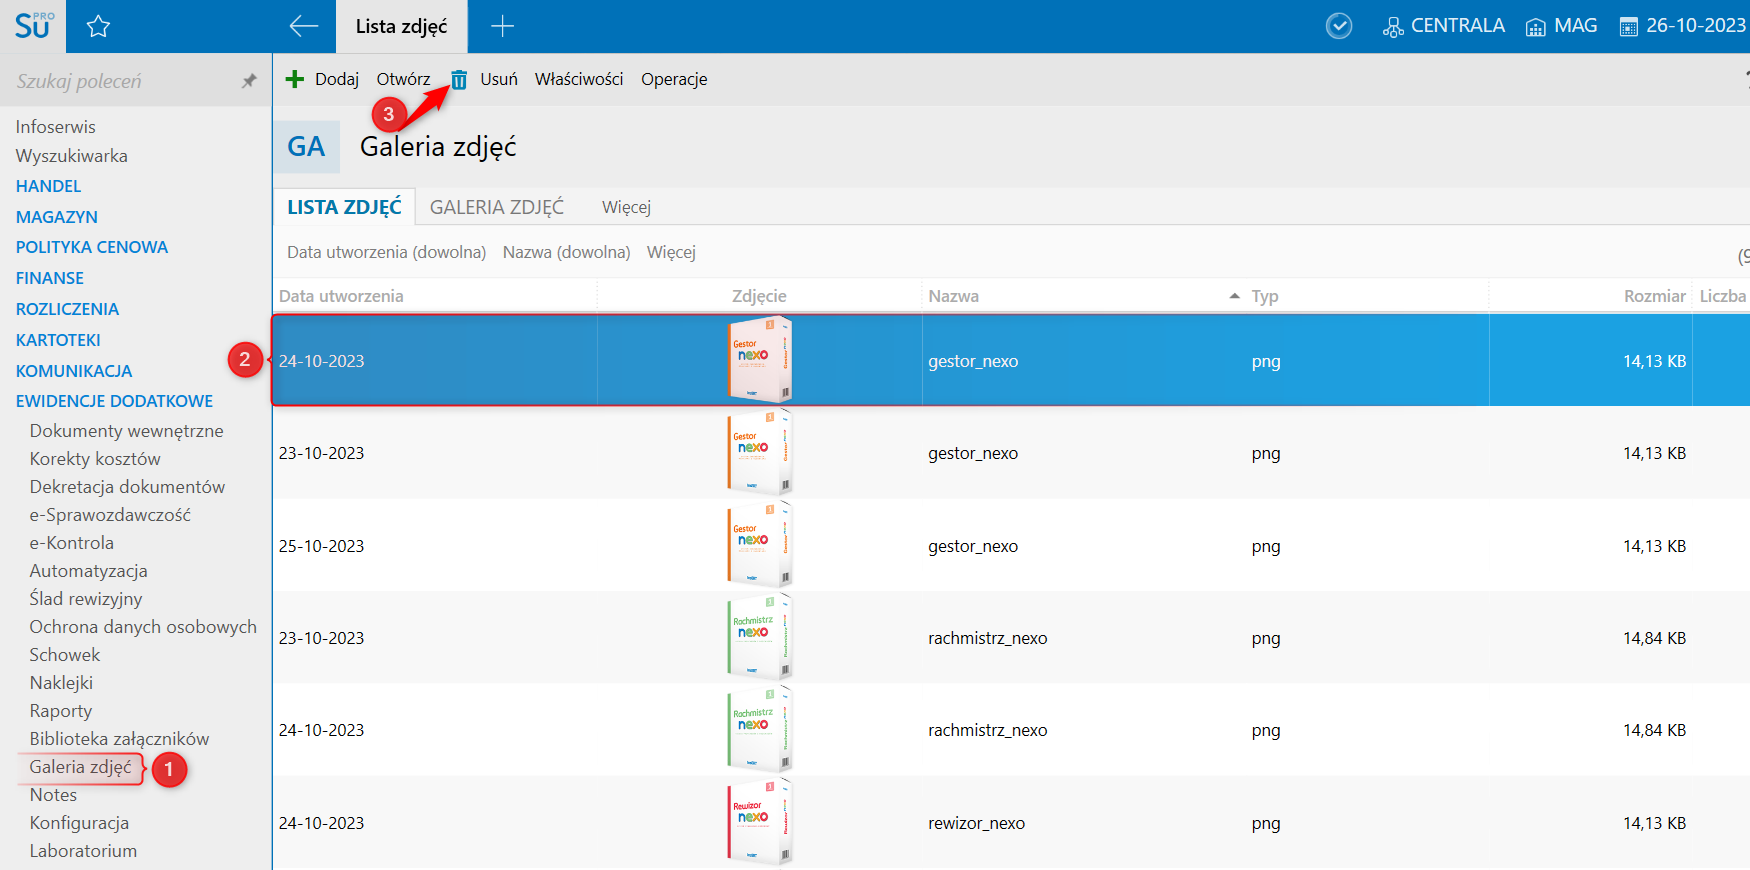Screen dimensions: 1750x870
Task: Click the gestor_nexo thumbnail dated 25-10-2023
Action: pos(759,545)
